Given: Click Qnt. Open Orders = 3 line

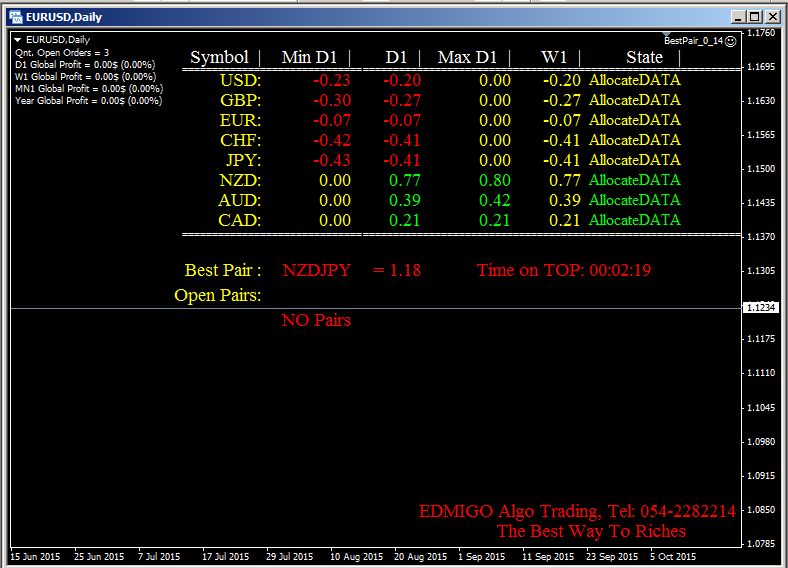Looking at the screenshot, I should (x=62, y=52).
